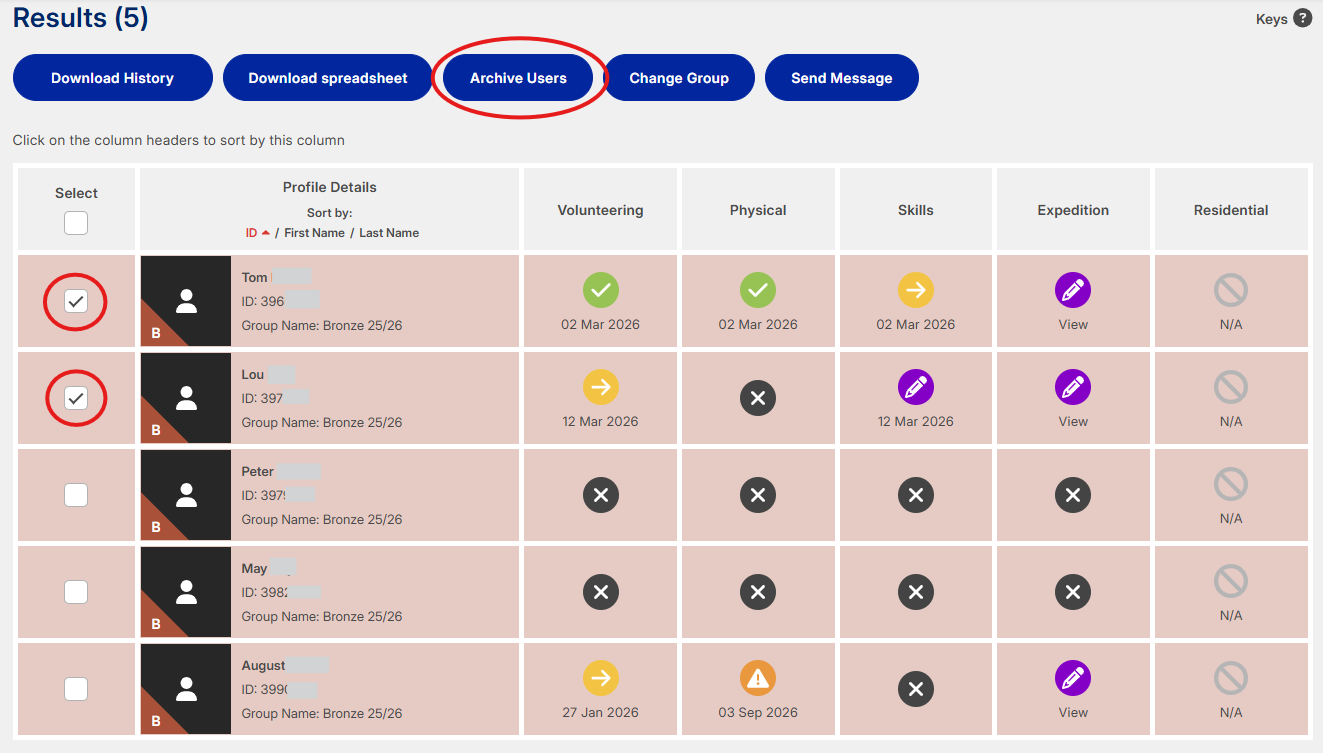
Task: Click the Download History button
Action: (x=113, y=78)
